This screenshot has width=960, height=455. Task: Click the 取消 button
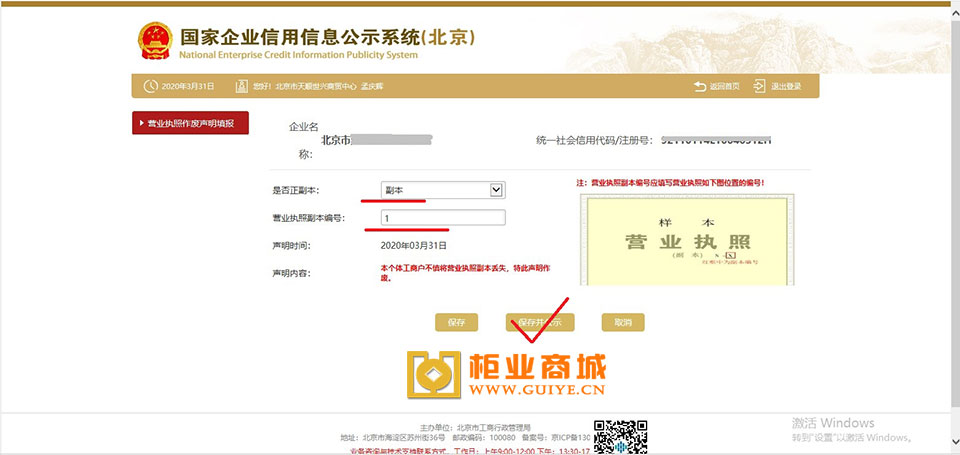point(623,322)
